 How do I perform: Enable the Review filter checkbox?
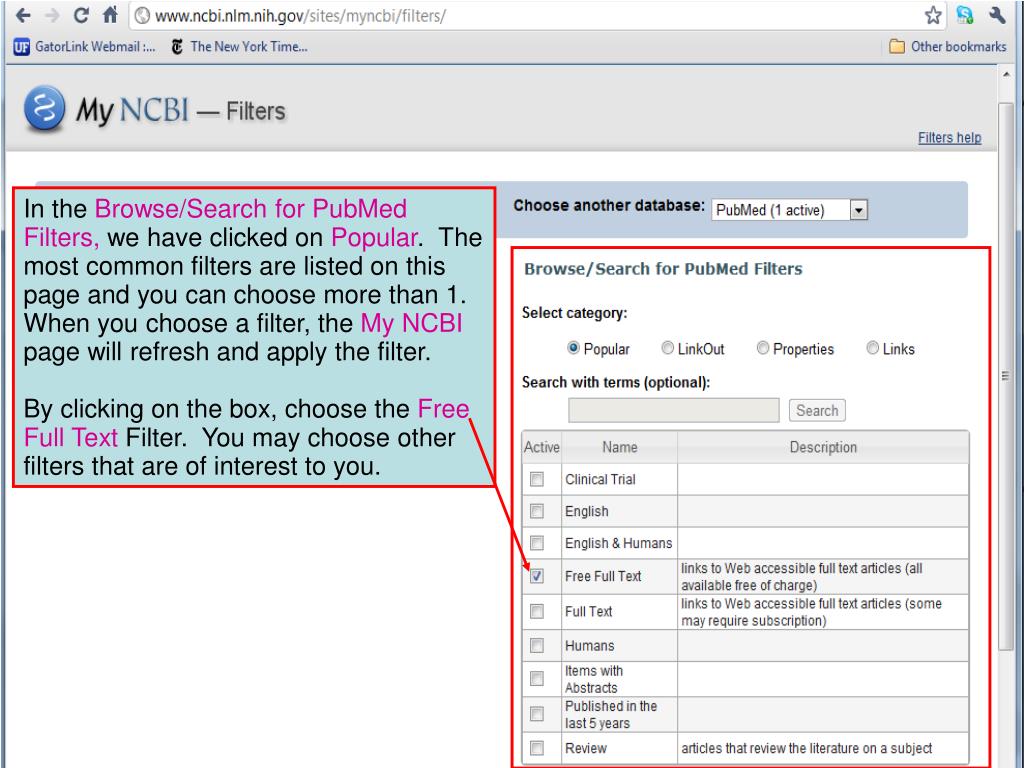point(537,748)
